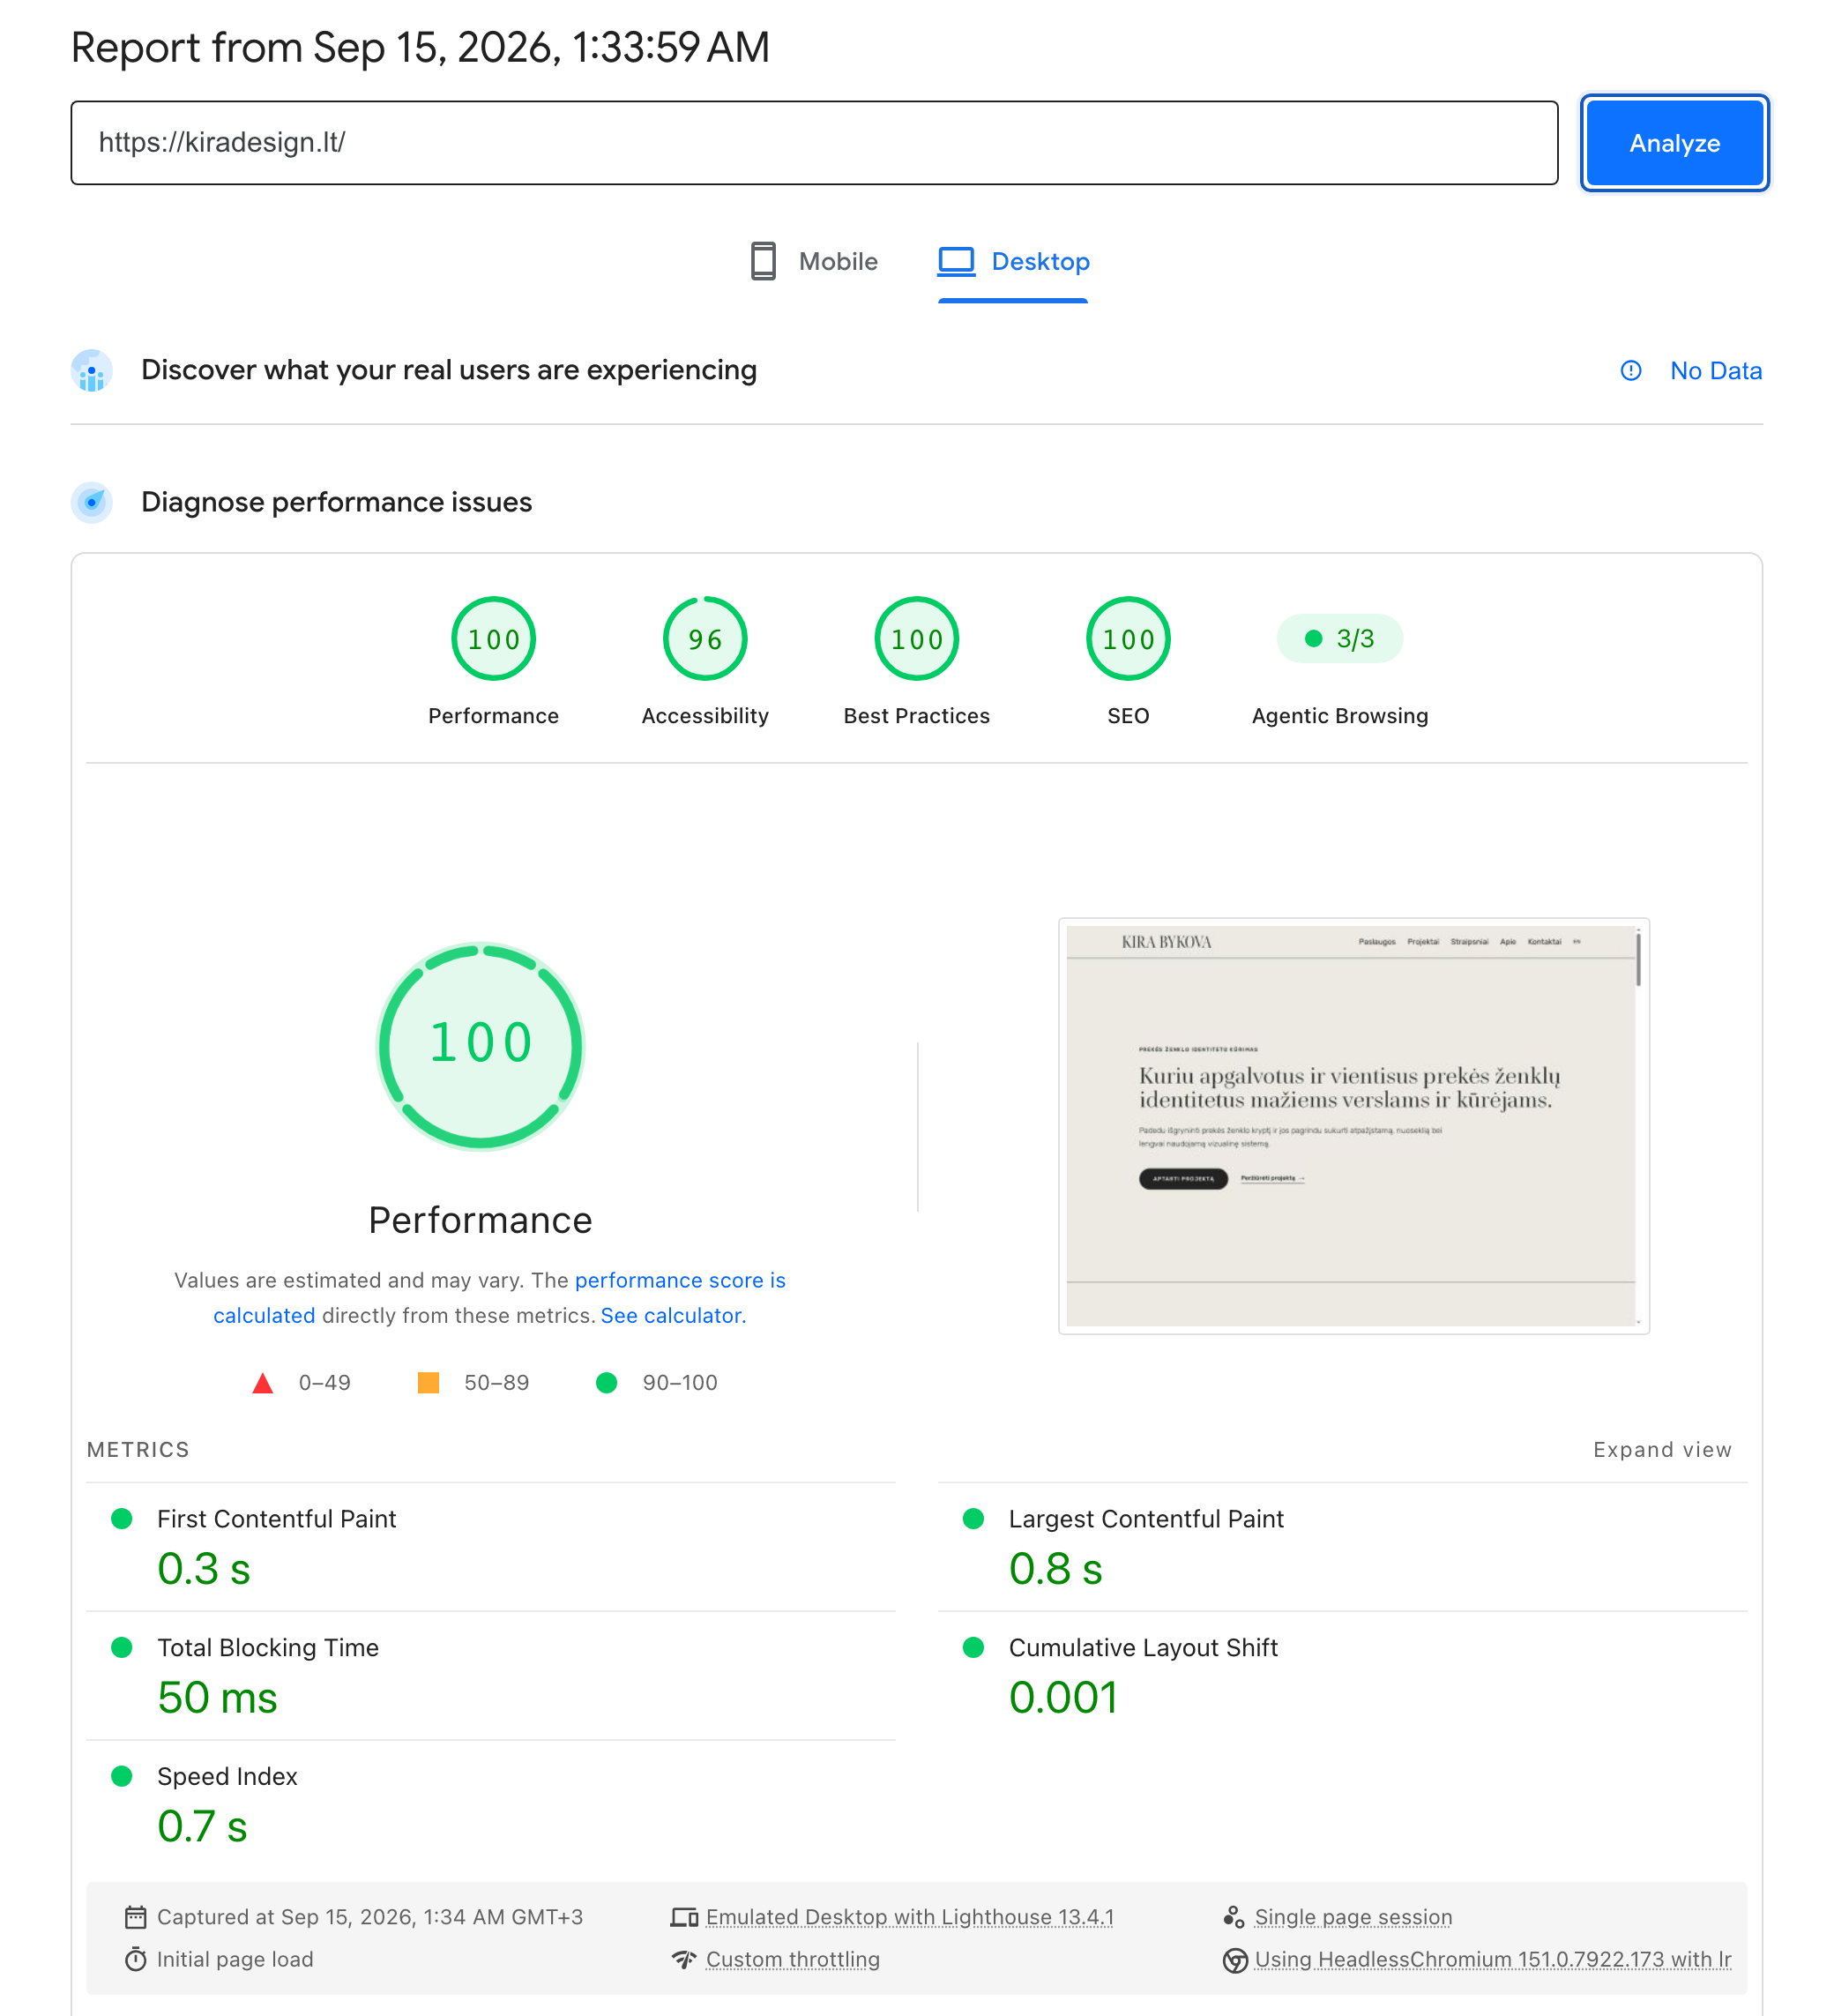Click the Cumulative Layout Shift metric
This screenshot has width=1834, height=2016.
tap(1342, 1675)
